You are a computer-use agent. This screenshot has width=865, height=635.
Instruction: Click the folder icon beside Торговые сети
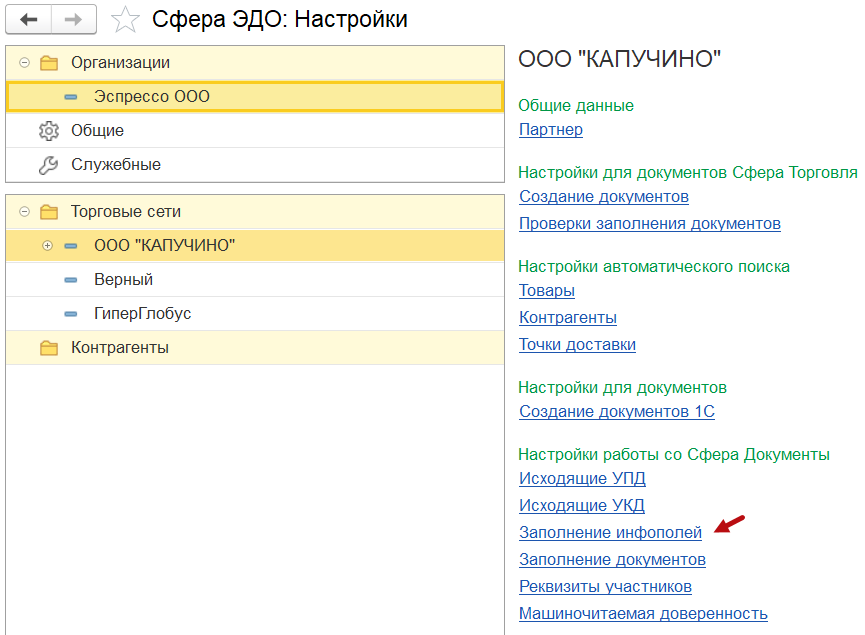(x=49, y=212)
